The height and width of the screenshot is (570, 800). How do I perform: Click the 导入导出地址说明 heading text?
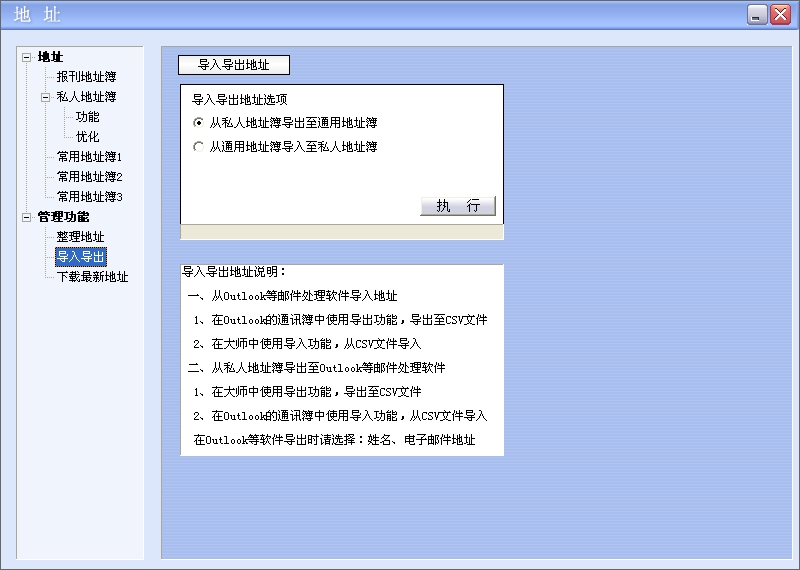[234, 272]
